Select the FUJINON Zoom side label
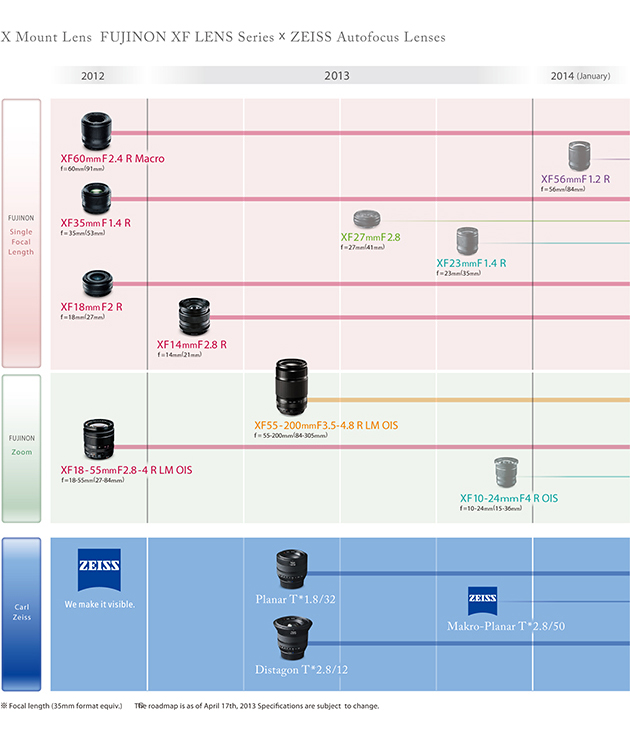Viewport: 630px width, 732px height. click(x=21, y=445)
